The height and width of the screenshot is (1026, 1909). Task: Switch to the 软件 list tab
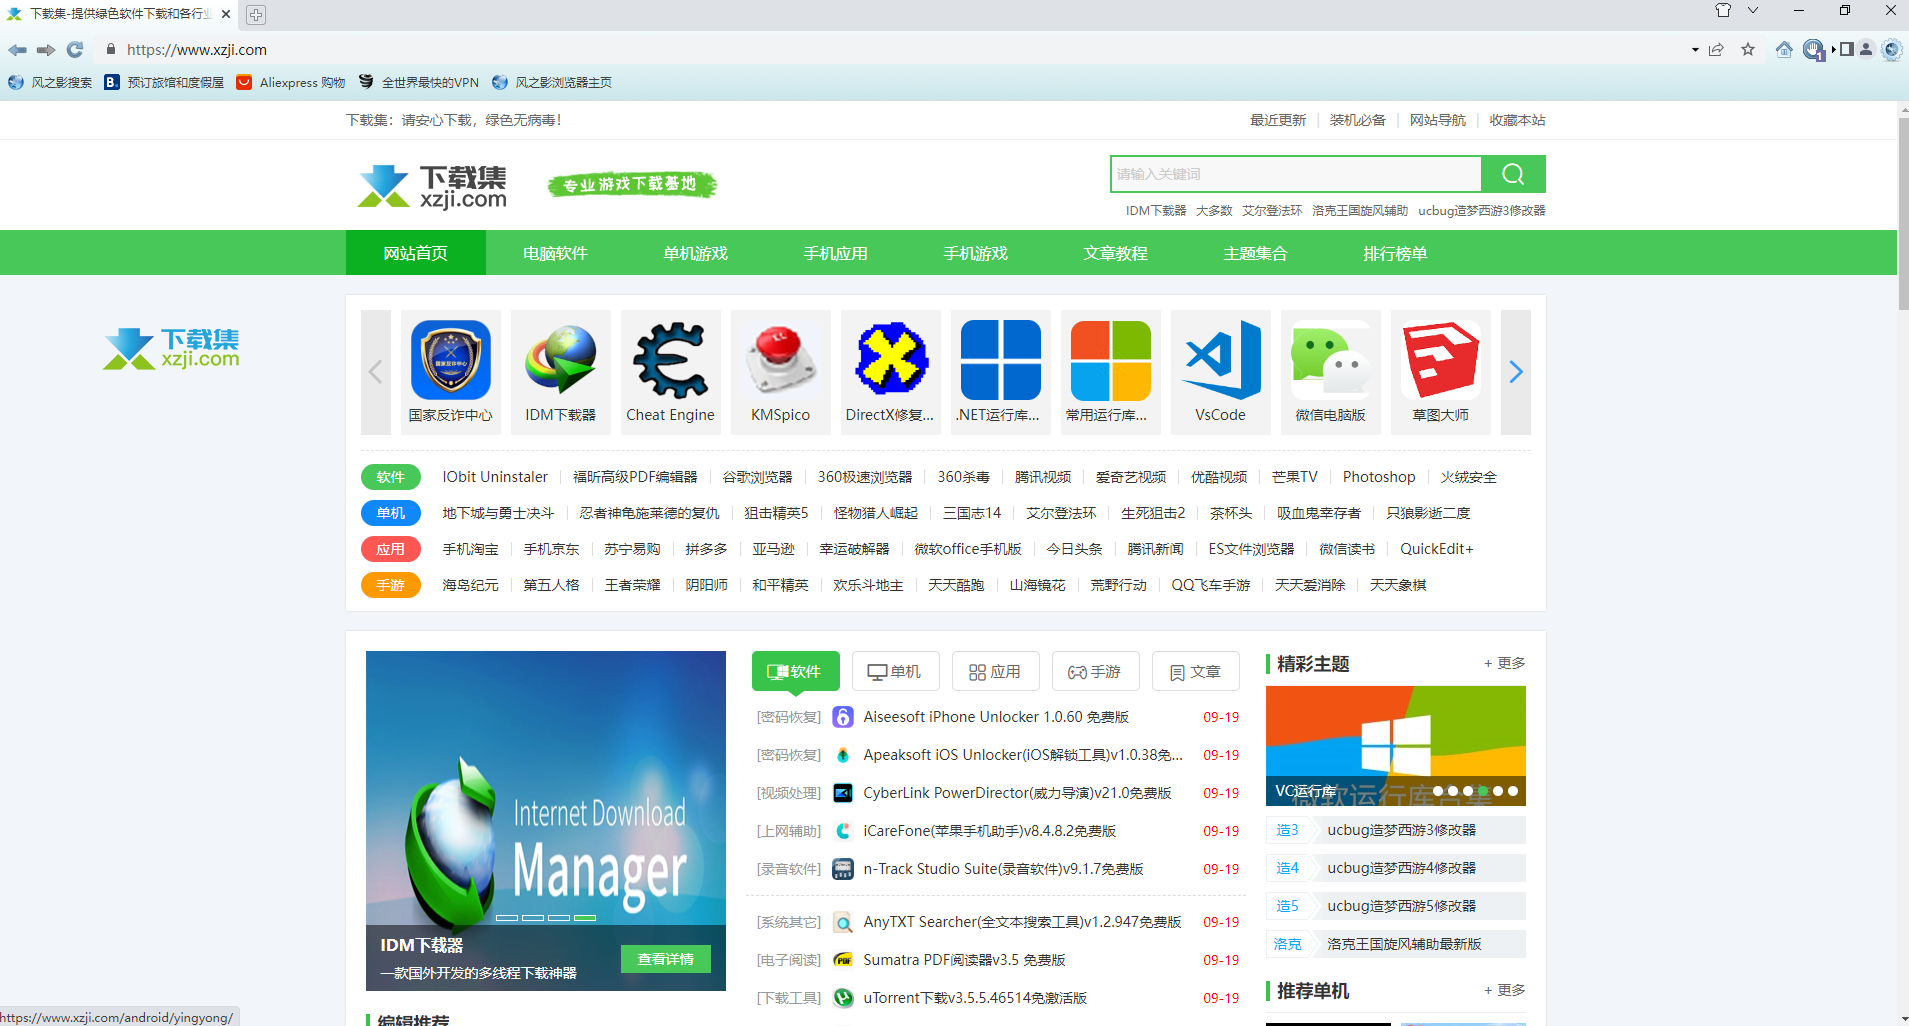click(x=796, y=671)
